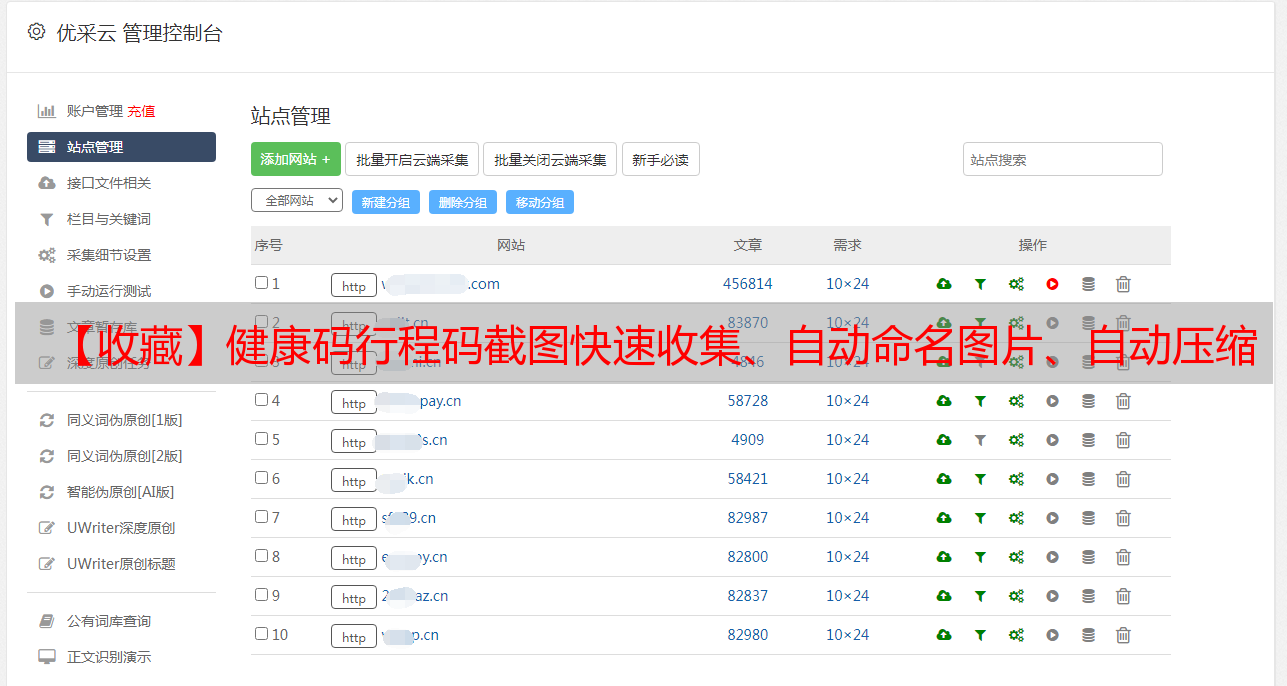Tick the checkbox for site 7

(x=261, y=517)
